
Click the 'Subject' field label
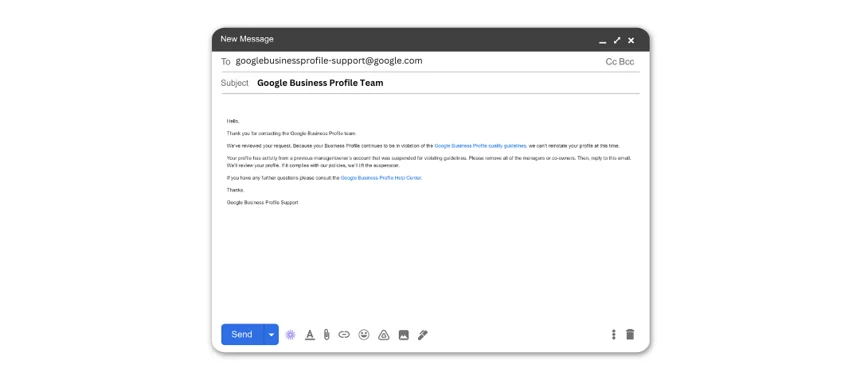[235, 83]
